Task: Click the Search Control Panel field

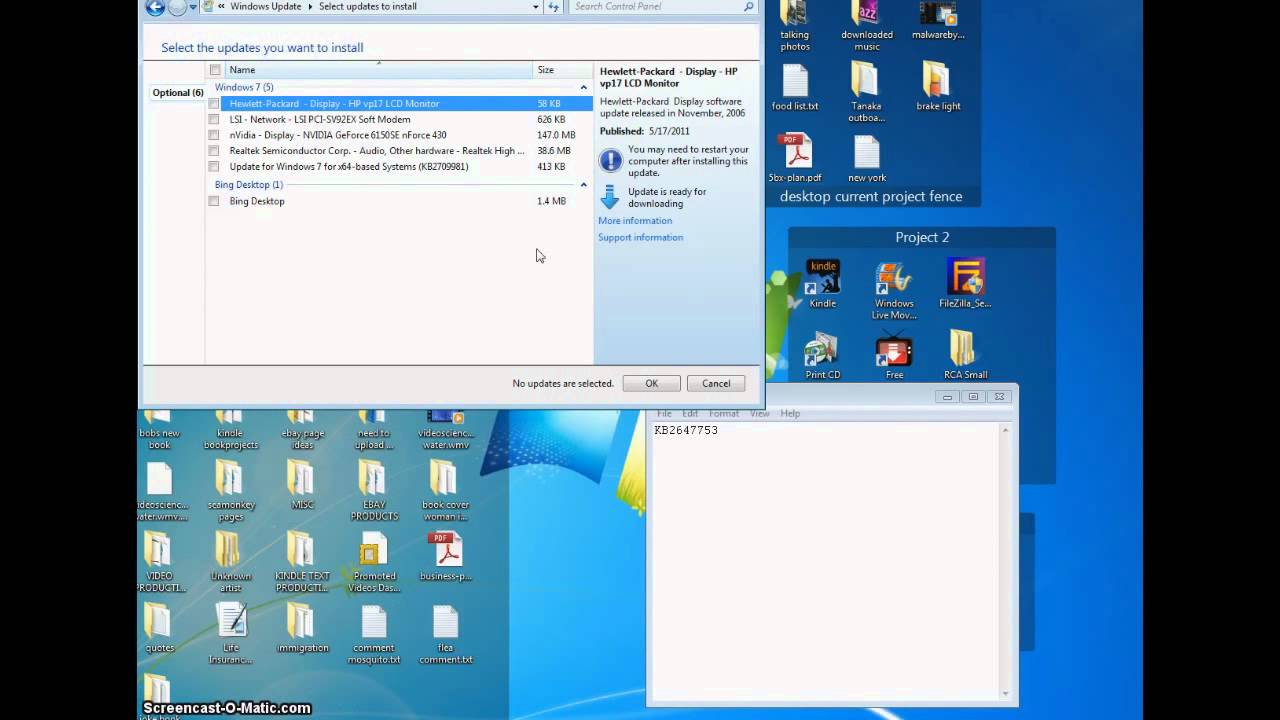Action: pos(657,6)
